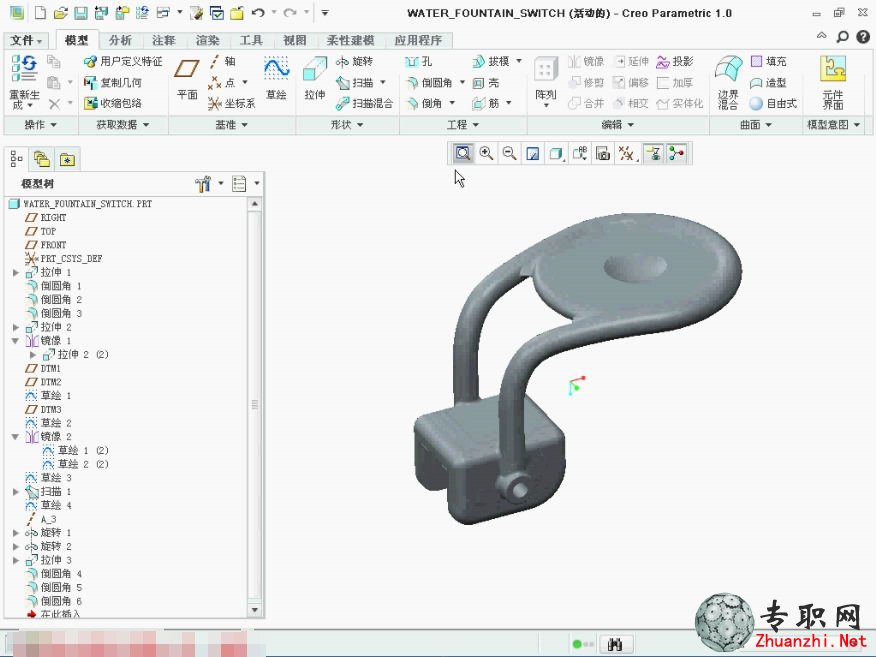
Task: Click Shrinkwrap (收缩包络) tool
Action: (x=112, y=103)
